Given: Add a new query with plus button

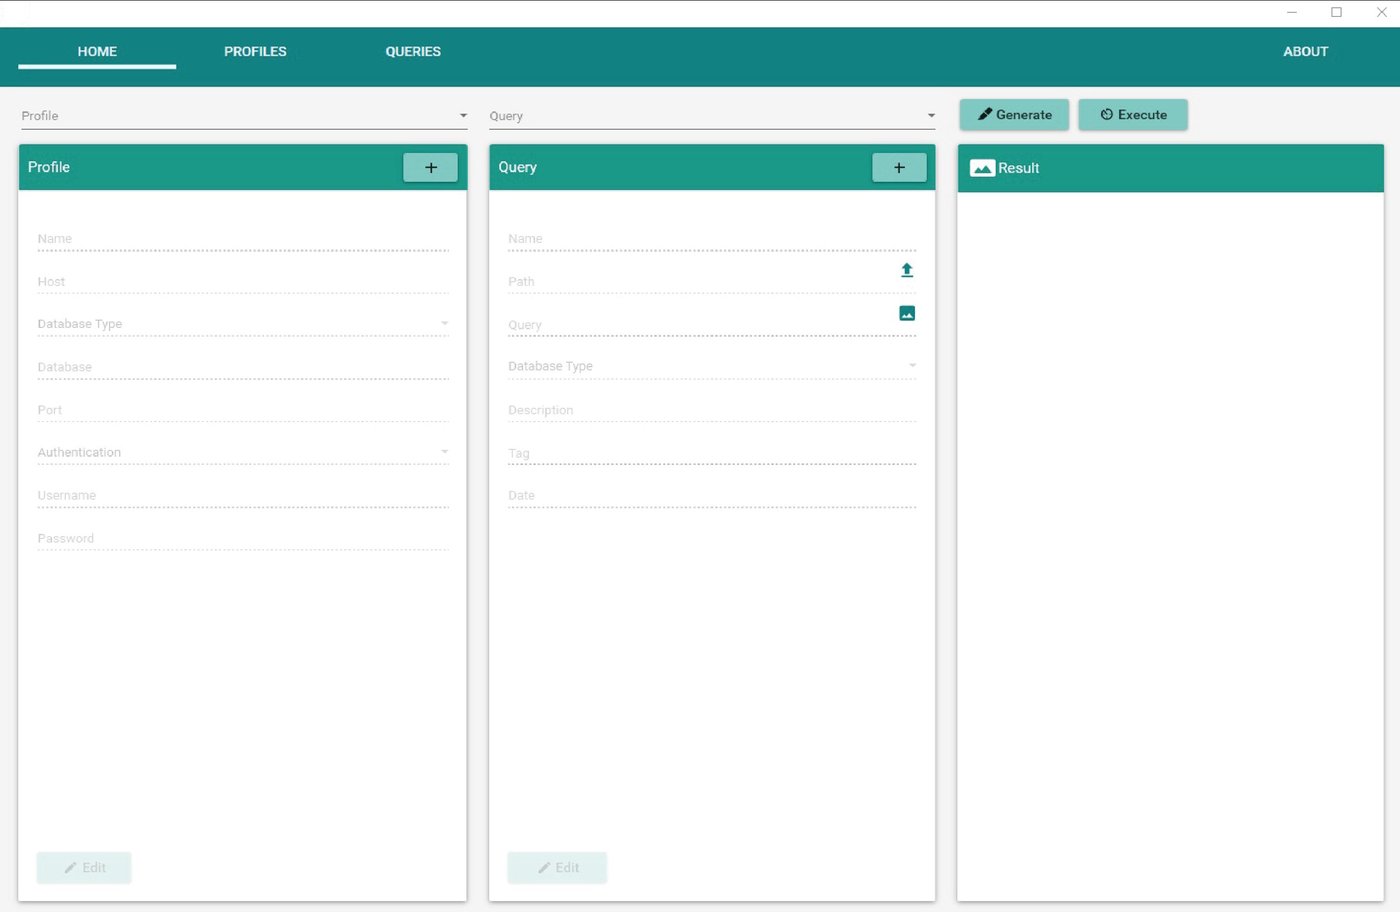Looking at the screenshot, I should pos(898,168).
